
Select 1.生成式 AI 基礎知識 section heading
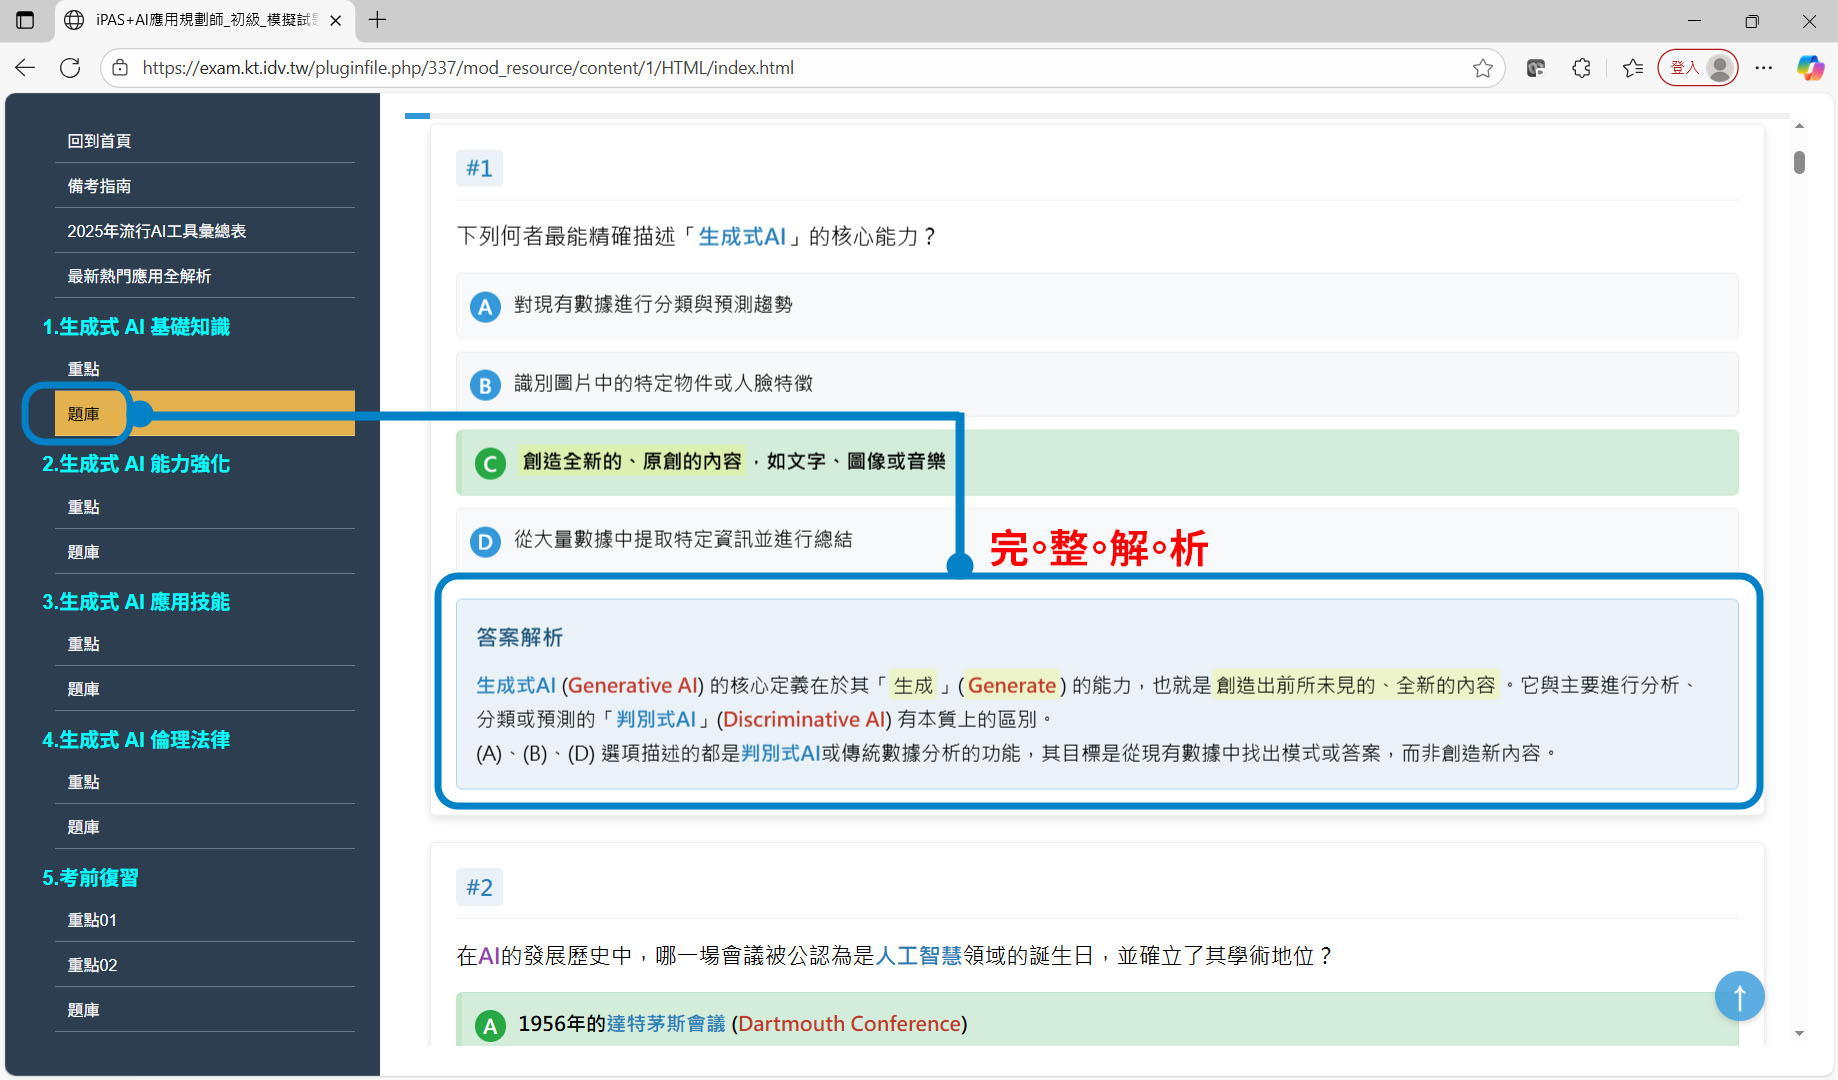pos(136,327)
